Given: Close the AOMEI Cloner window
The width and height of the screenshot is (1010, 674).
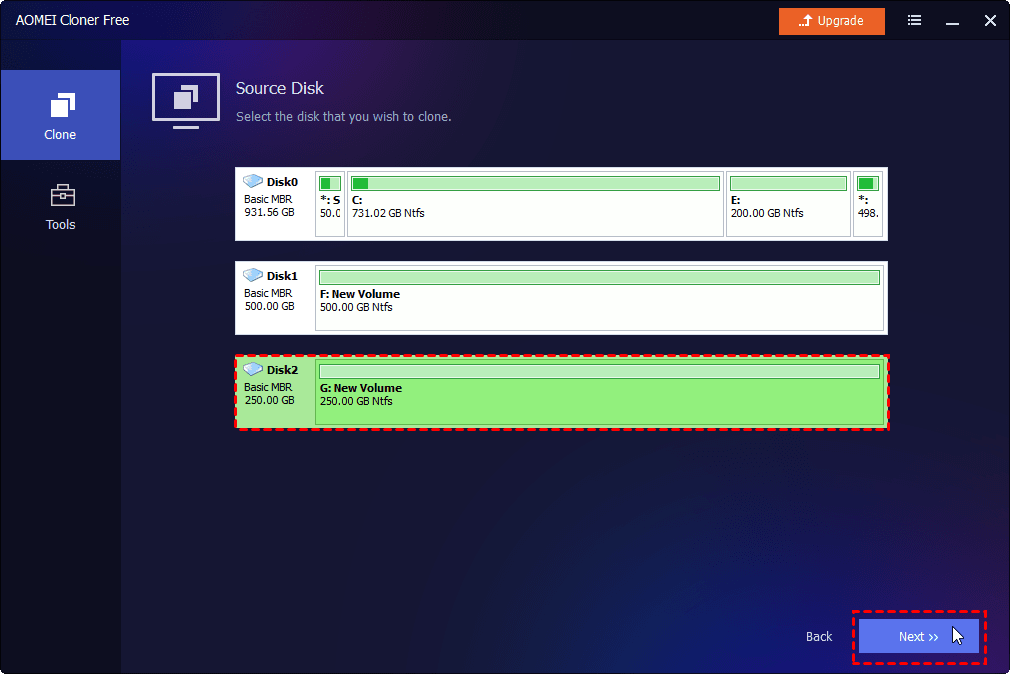Looking at the screenshot, I should (x=990, y=21).
